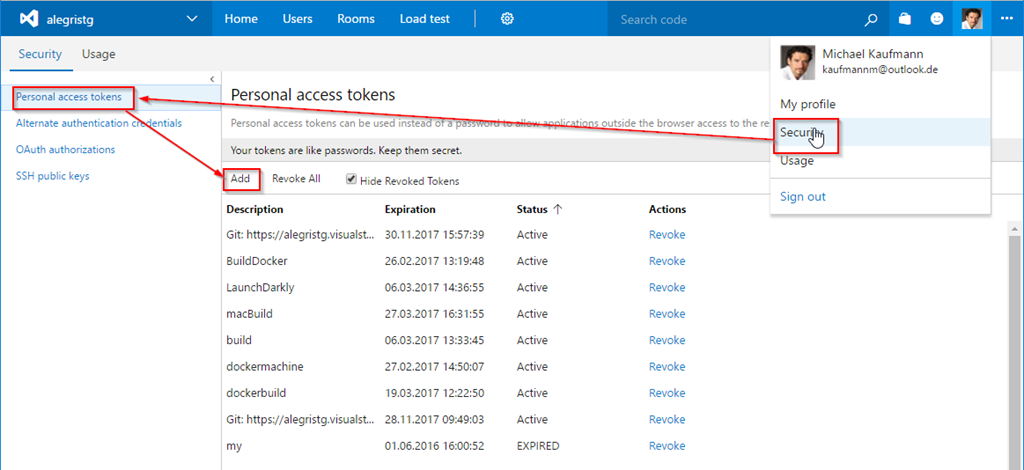1024x470 pixels.
Task: Click the user avatar in top bar
Action: click(x=971, y=19)
